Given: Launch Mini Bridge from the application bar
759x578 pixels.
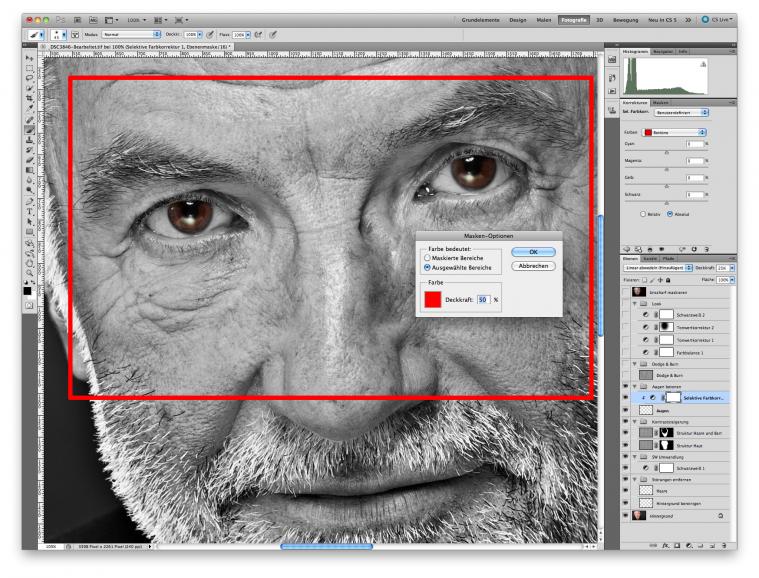Looking at the screenshot, I should pos(93,20).
